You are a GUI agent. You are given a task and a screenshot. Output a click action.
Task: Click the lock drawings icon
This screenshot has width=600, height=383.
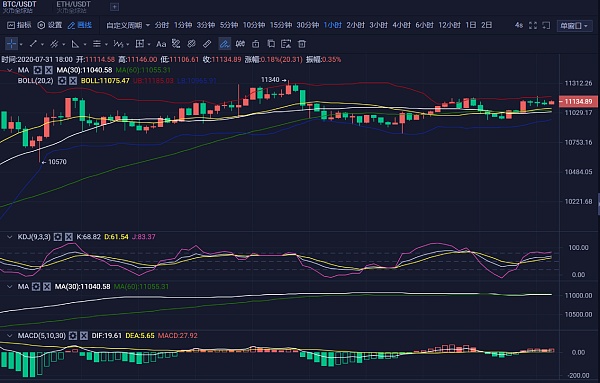pos(256,44)
